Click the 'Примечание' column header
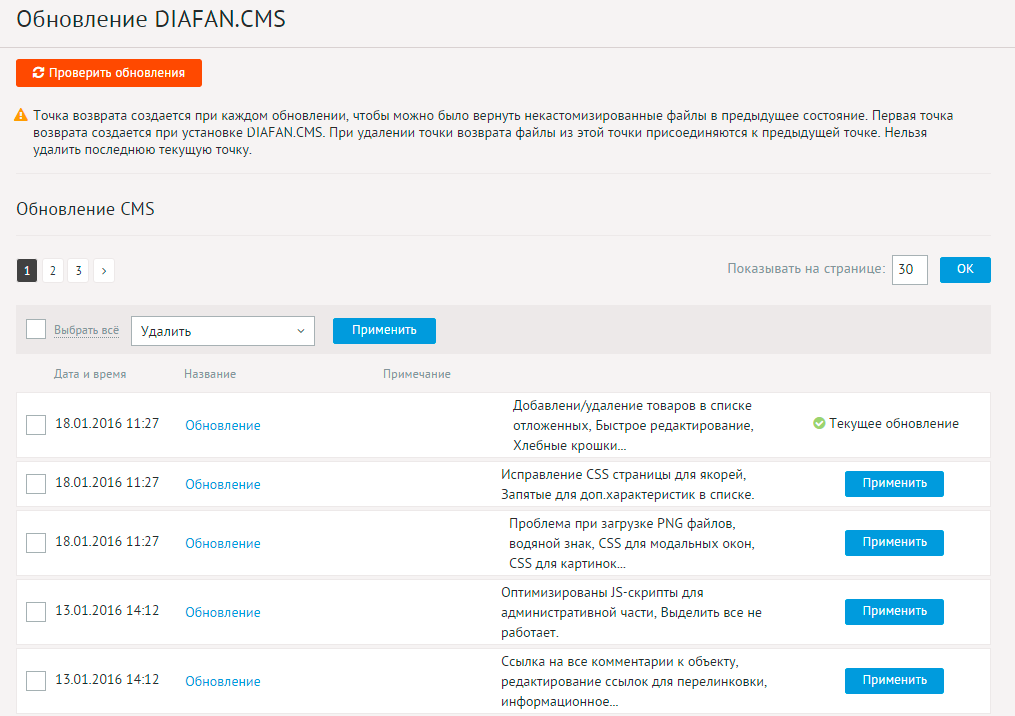The width and height of the screenshot is (1015, 716). pyautogui.click(x=417, y=374)
